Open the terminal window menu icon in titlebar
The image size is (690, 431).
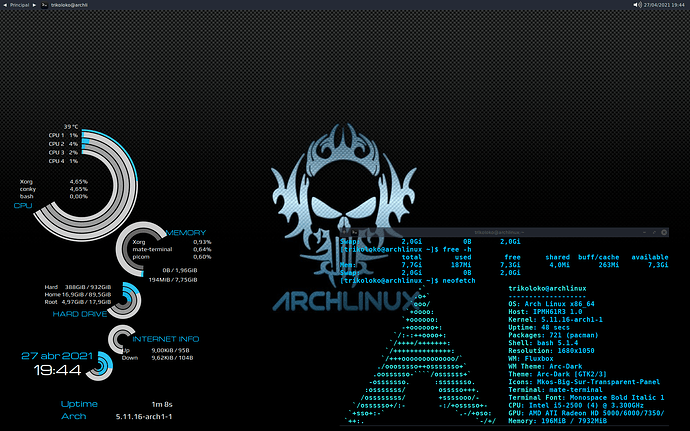(354, 232)
